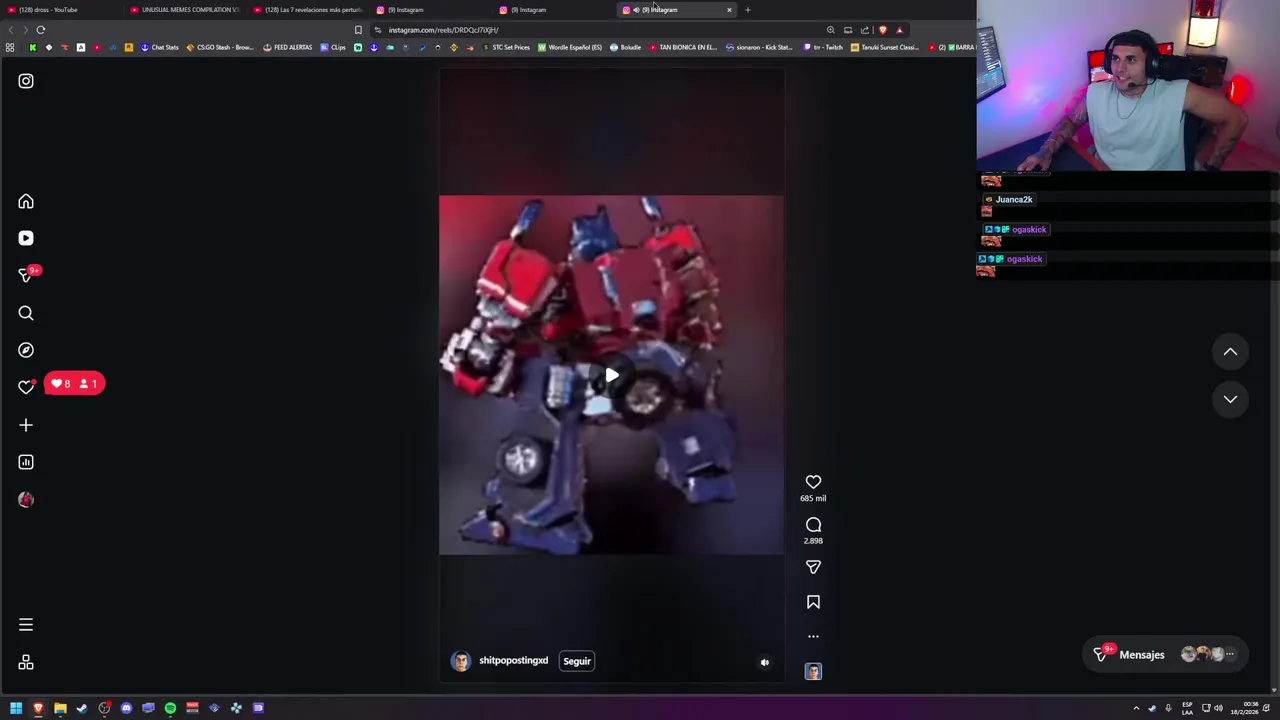Open Direct messages icon in sidebar
1280x720 pixels.
pyautogui.click(x=27, y=275)
